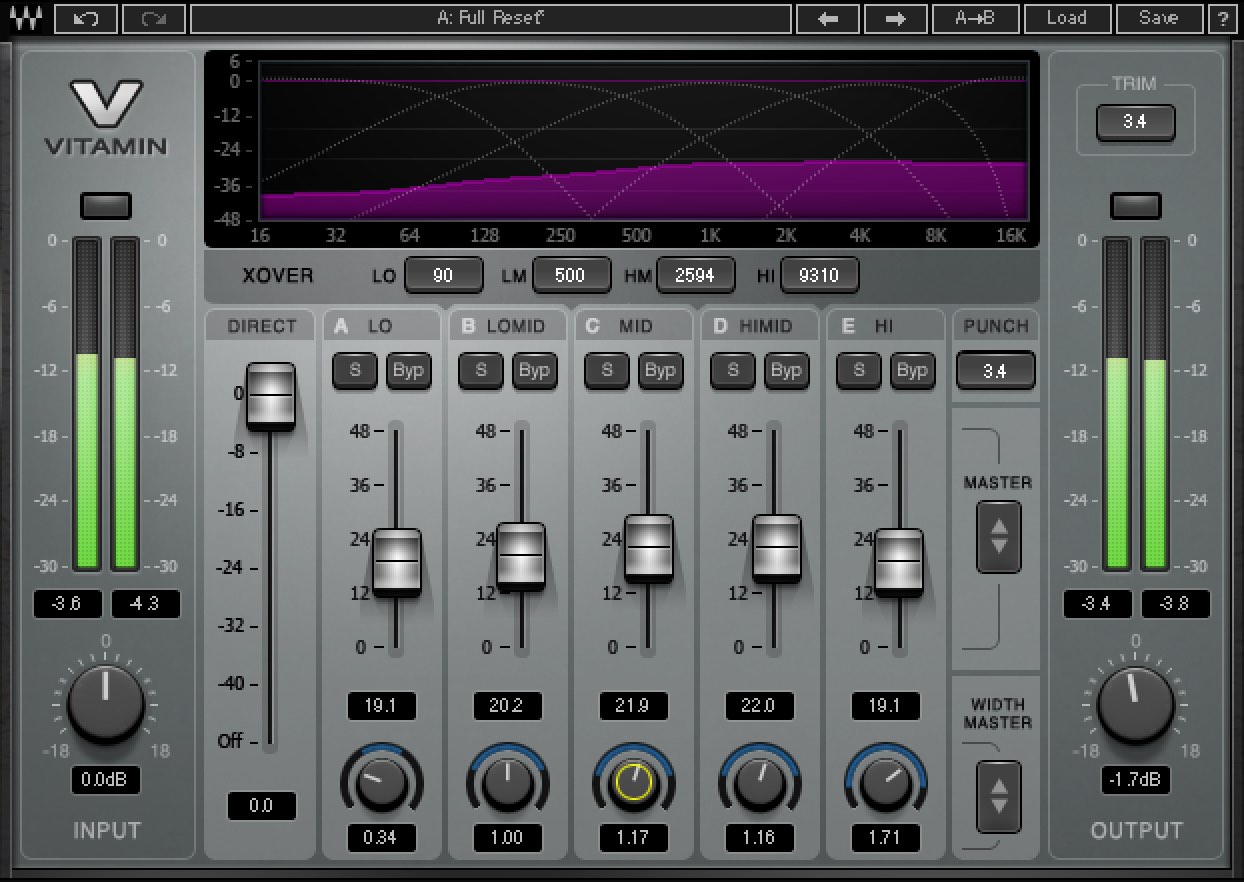Click the LO band width knob
This screenshot has height=882, width=1244.
click(381, 783)
